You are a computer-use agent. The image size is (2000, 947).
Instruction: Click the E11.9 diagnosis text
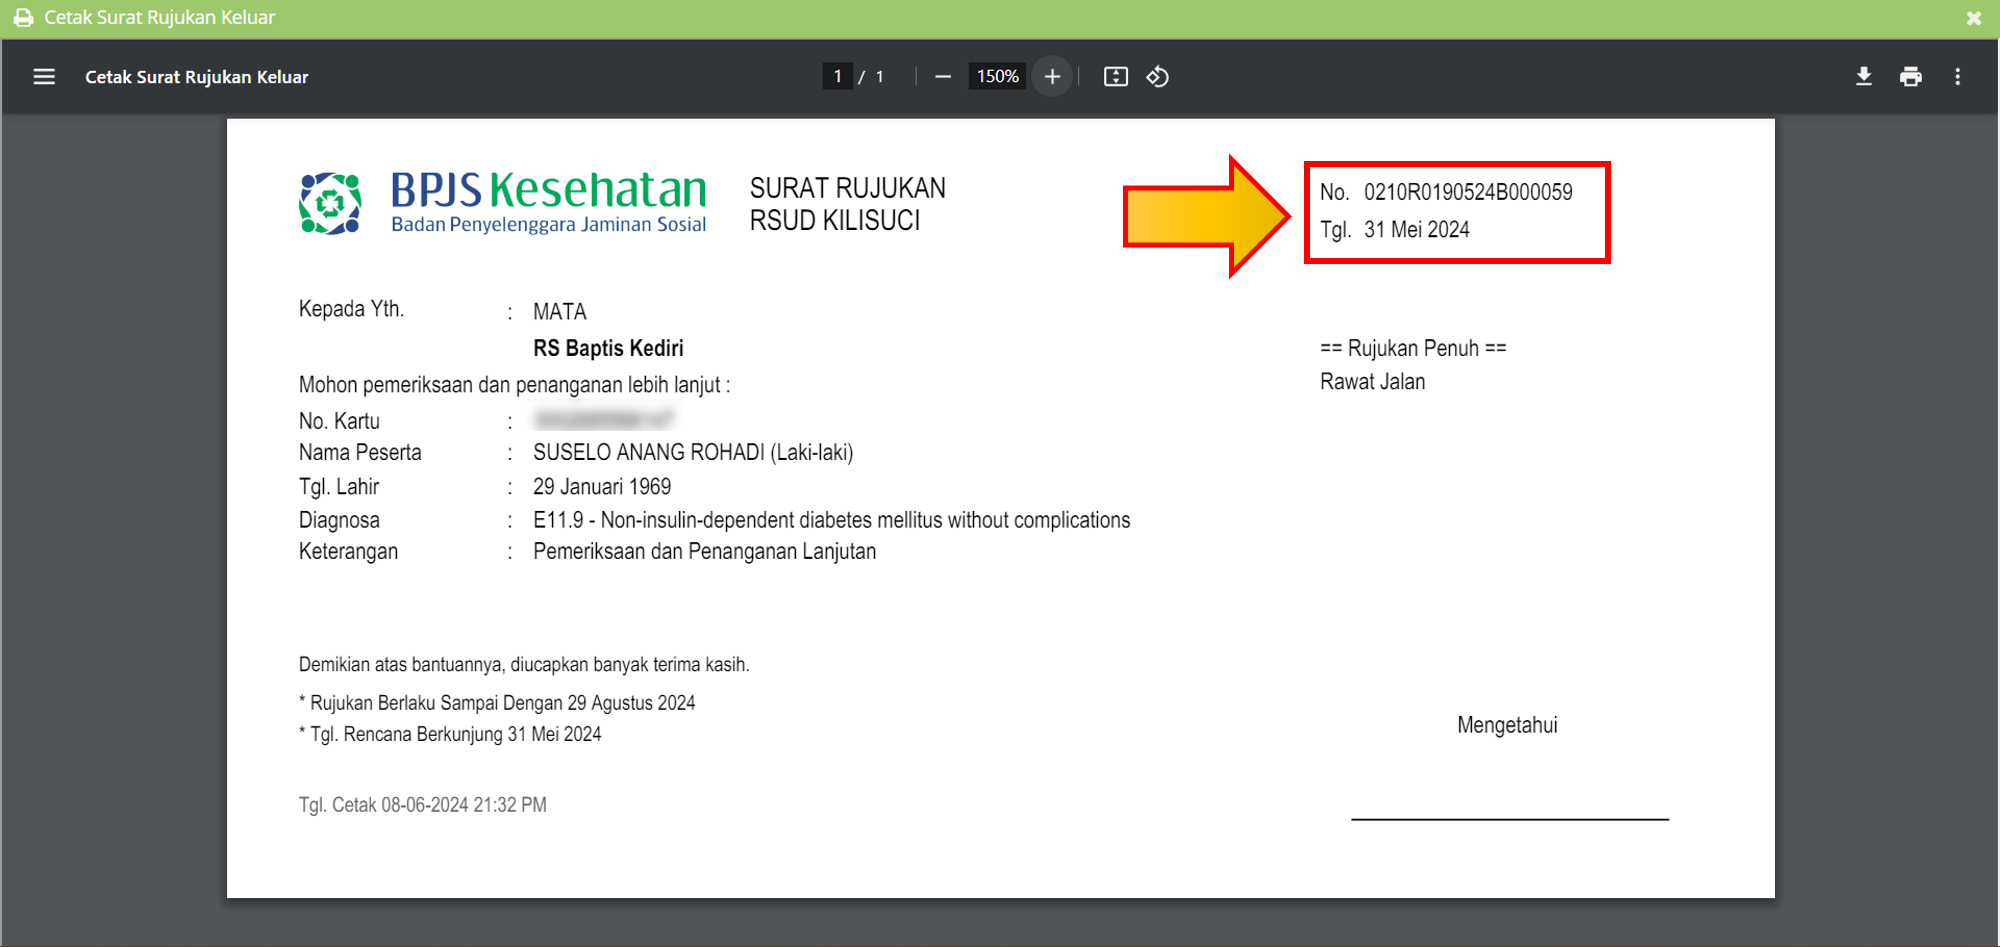(831, 520)
